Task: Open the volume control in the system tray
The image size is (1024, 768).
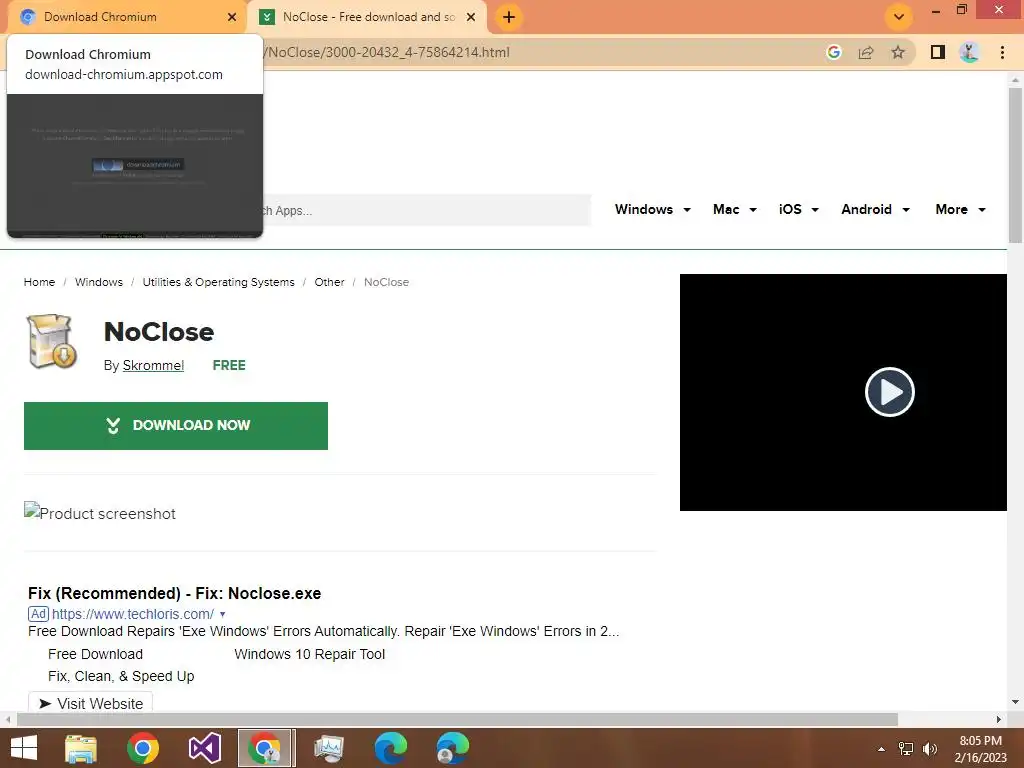Action: pyautogui.click(x=930, y=749)
